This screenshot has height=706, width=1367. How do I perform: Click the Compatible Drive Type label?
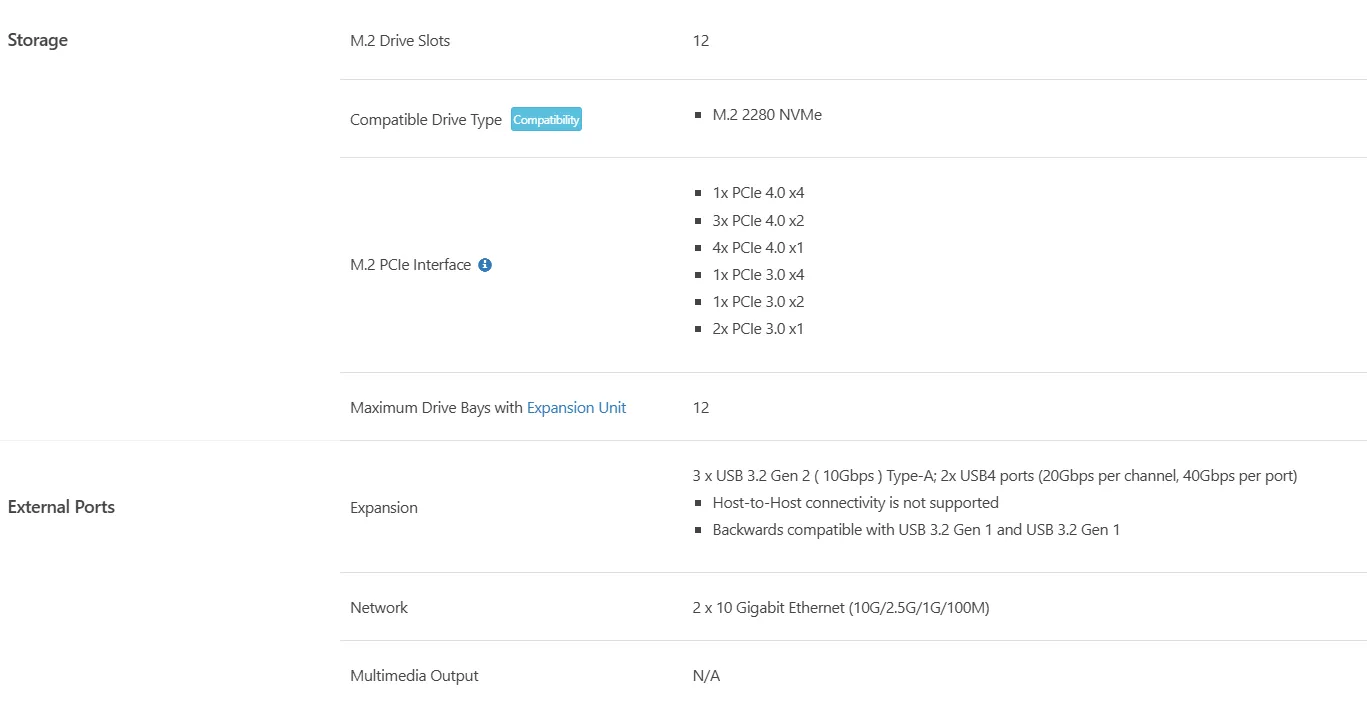[426, 120]
